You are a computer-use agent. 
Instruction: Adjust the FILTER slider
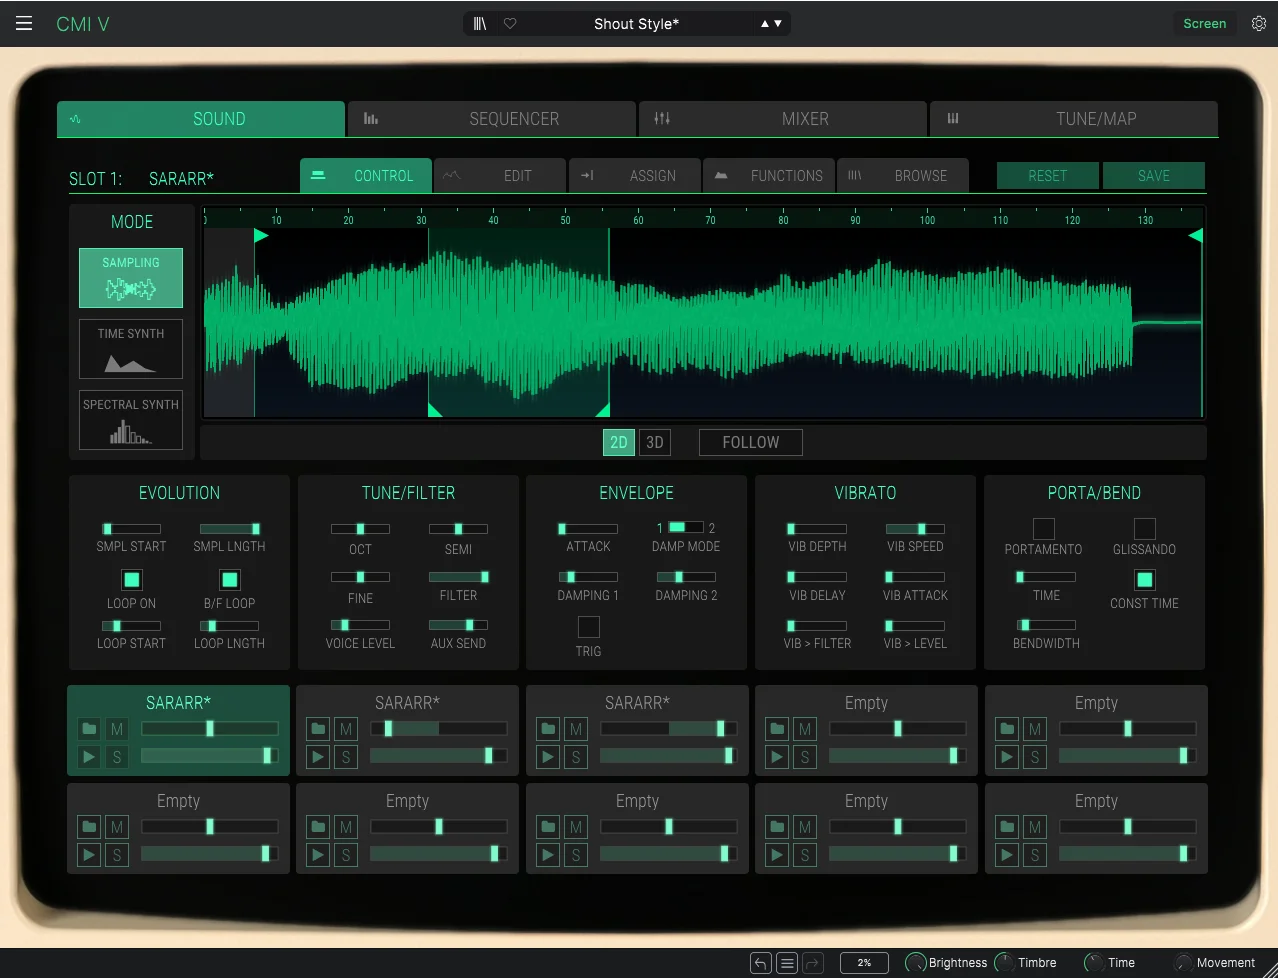click(458, 577)
